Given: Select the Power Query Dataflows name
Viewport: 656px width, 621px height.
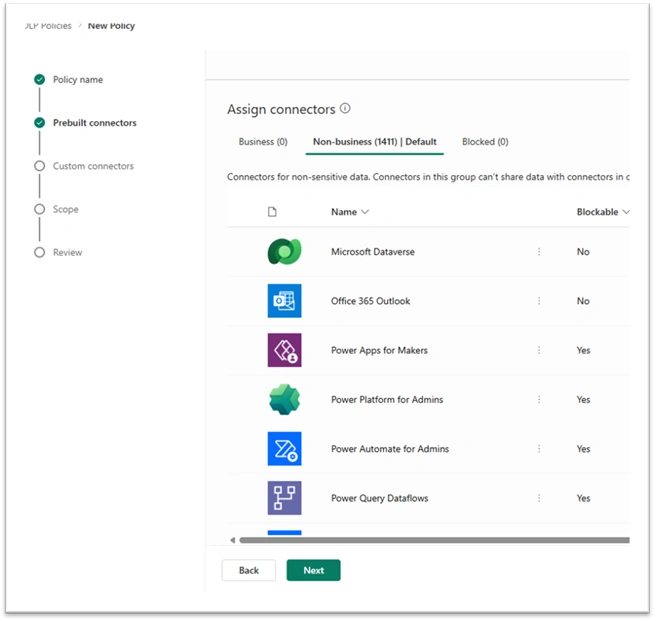Looking at the screenshot, I should pyautogui.click(x=379, y=498).
